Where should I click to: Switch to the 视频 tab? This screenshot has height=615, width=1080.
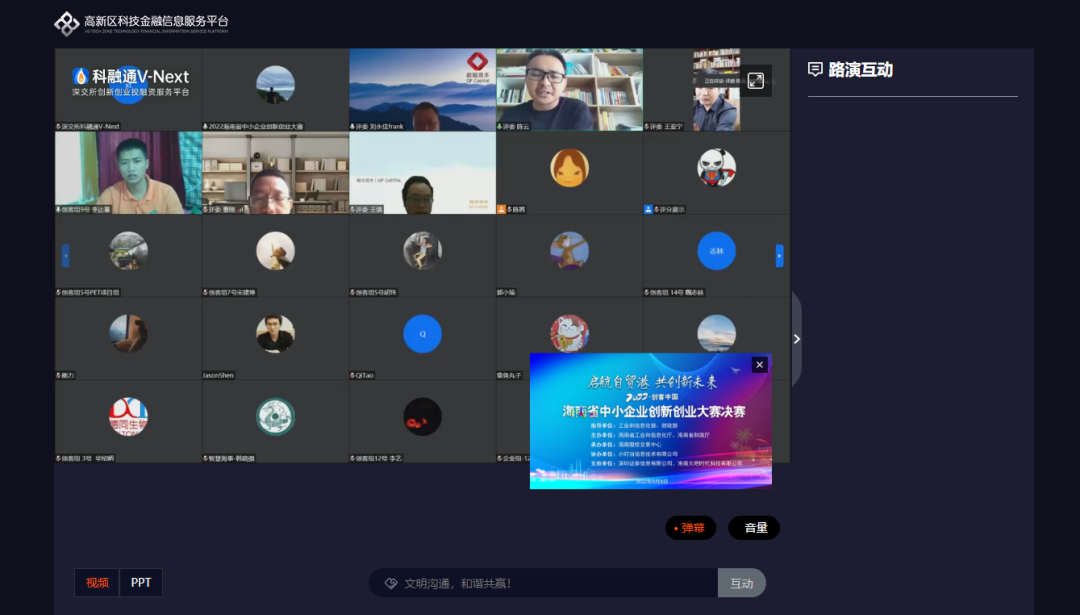coord(97,582)
